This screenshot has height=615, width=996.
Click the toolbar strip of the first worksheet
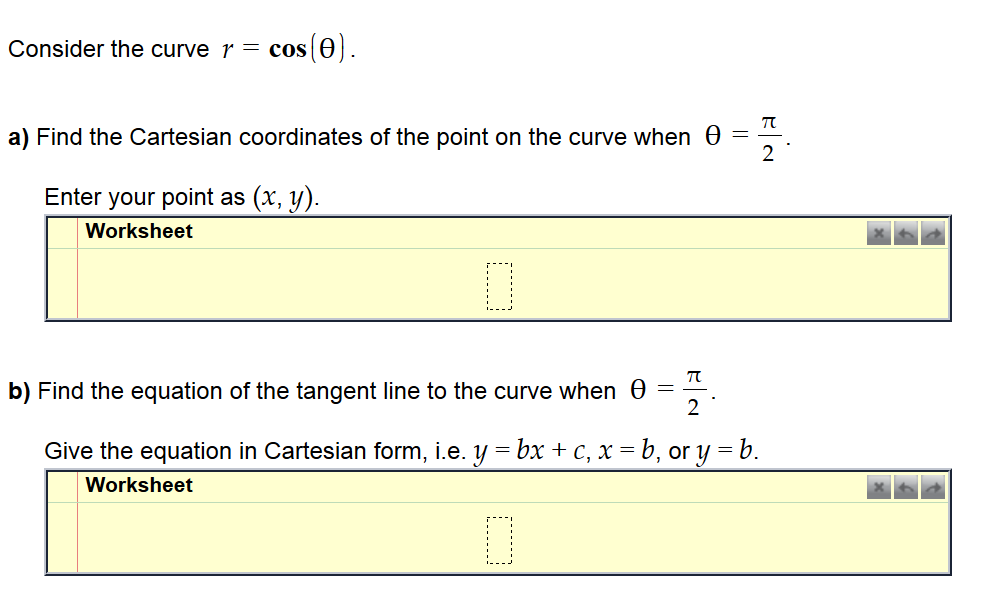point(500,231)
